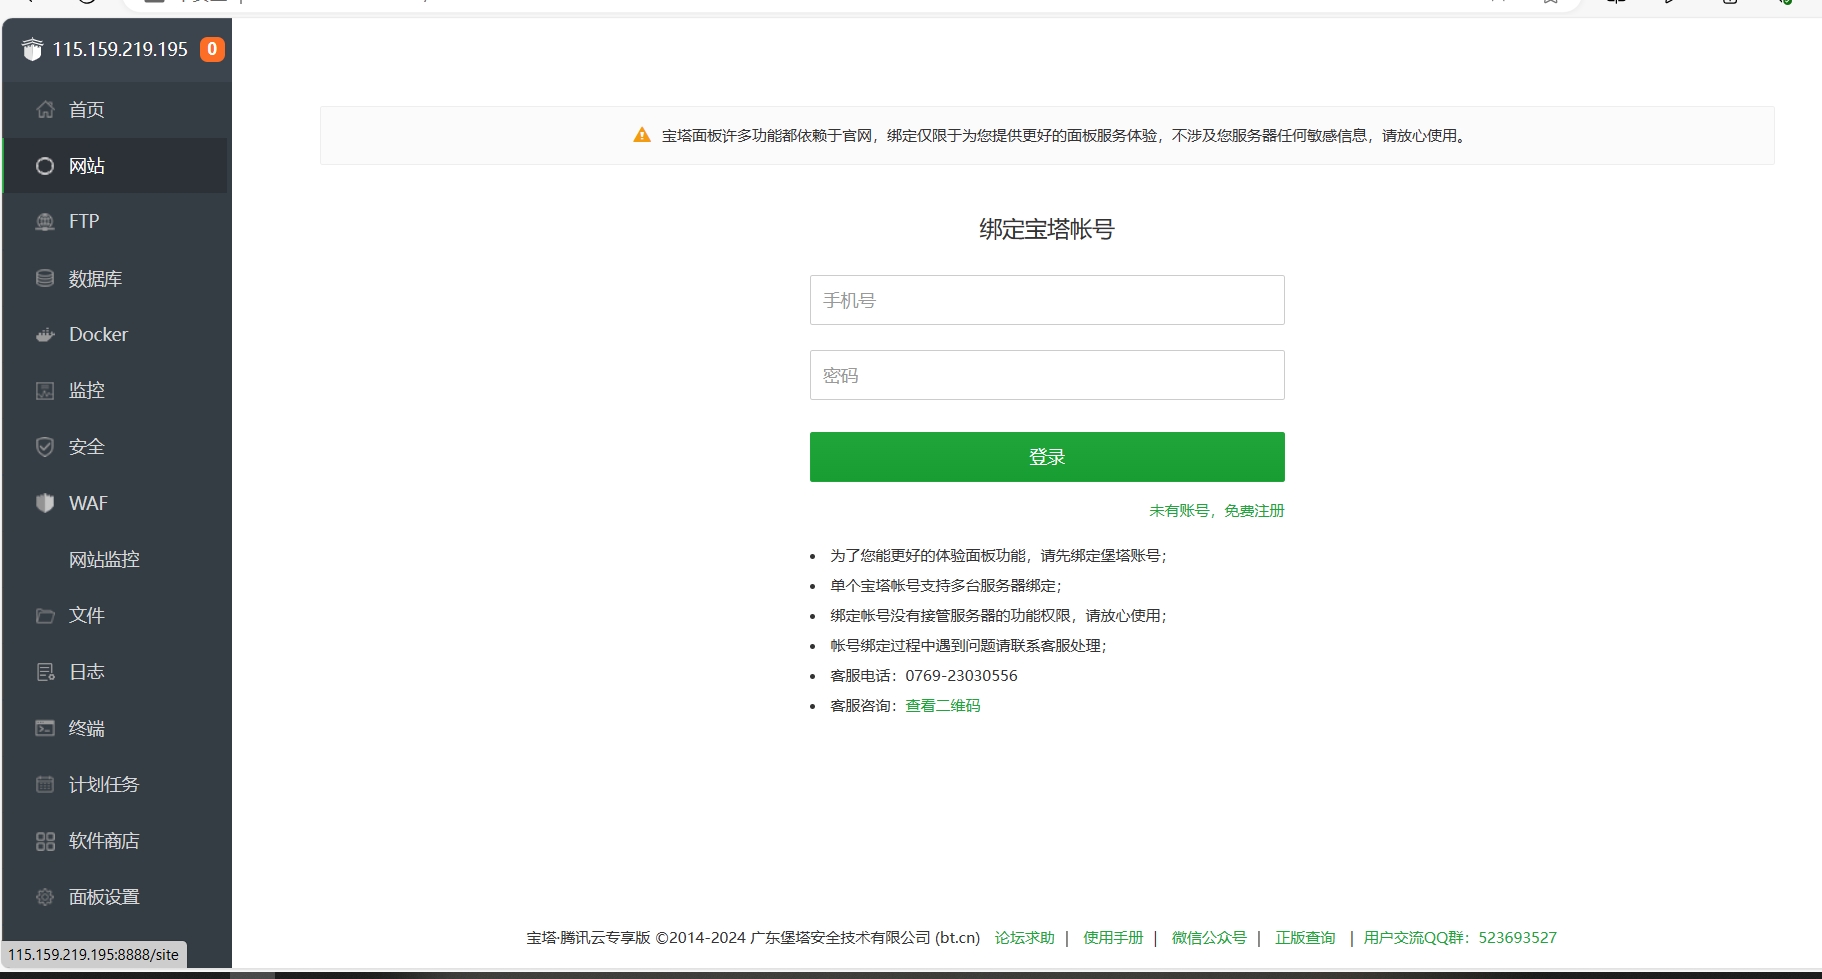This screenshot has width=1822, height=979.
Task: Click 未有账号，免费注册 link
Action: pos(1216,511)
